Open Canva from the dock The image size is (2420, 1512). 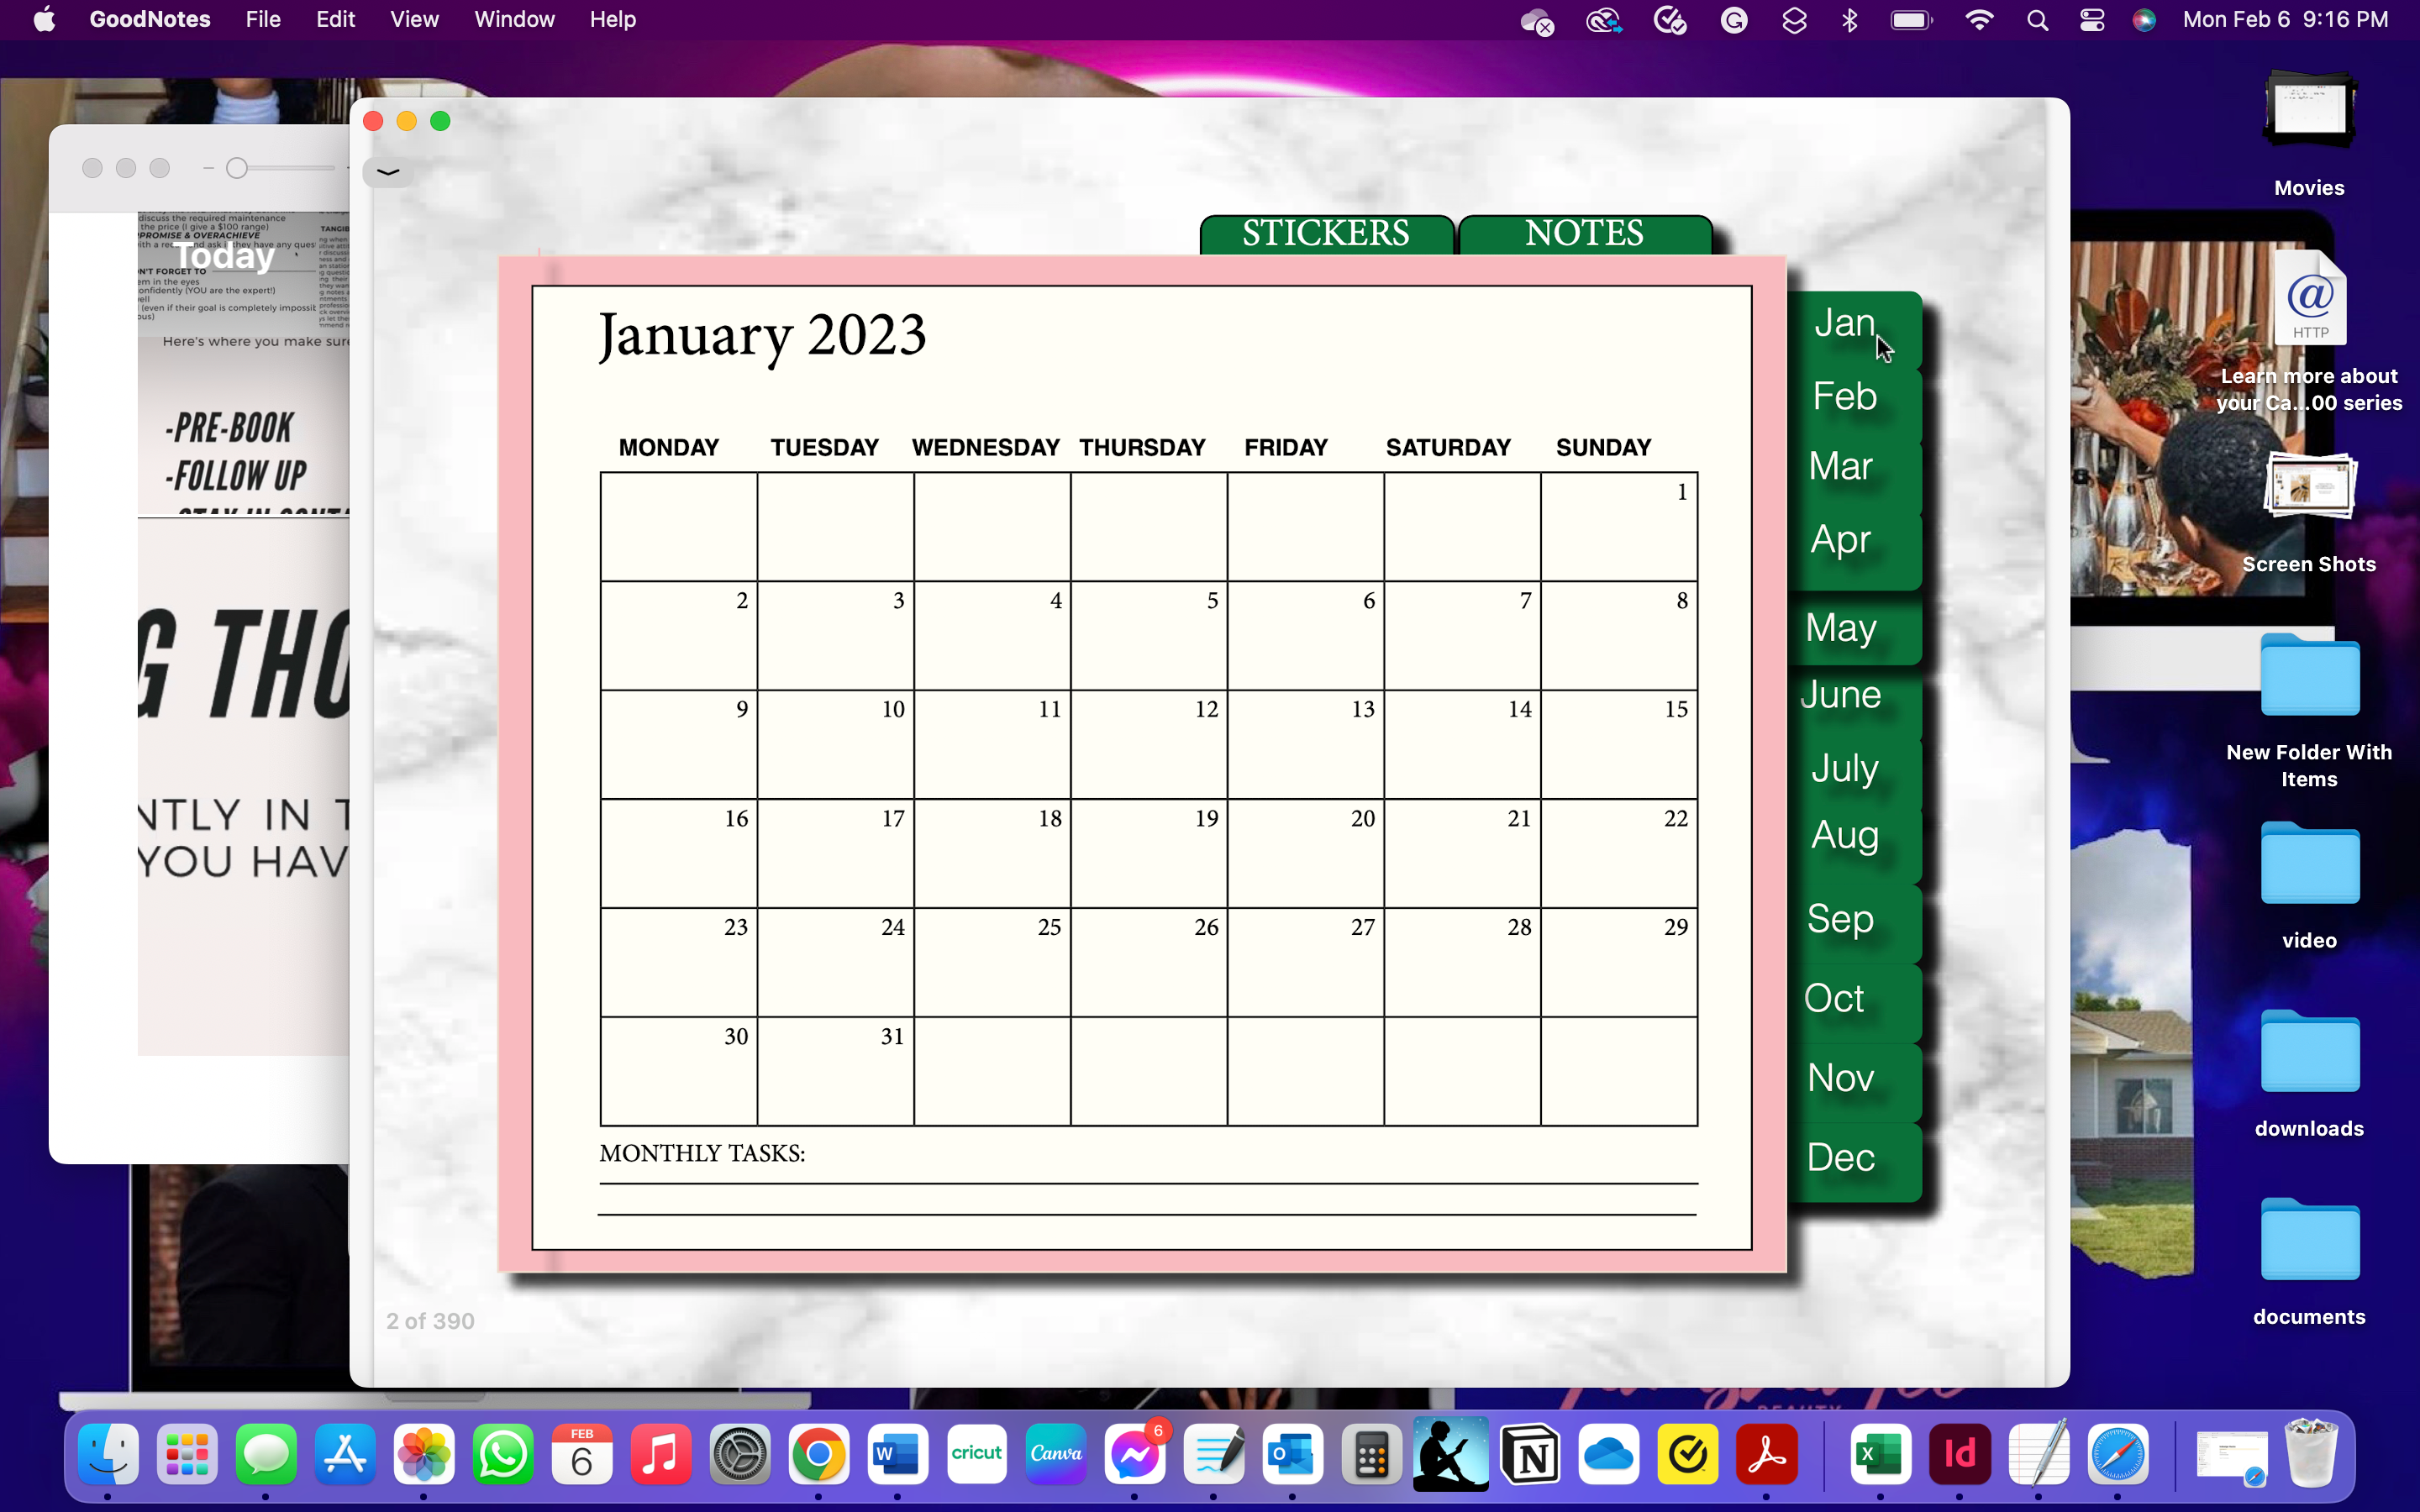(x=1056, y=1454)
